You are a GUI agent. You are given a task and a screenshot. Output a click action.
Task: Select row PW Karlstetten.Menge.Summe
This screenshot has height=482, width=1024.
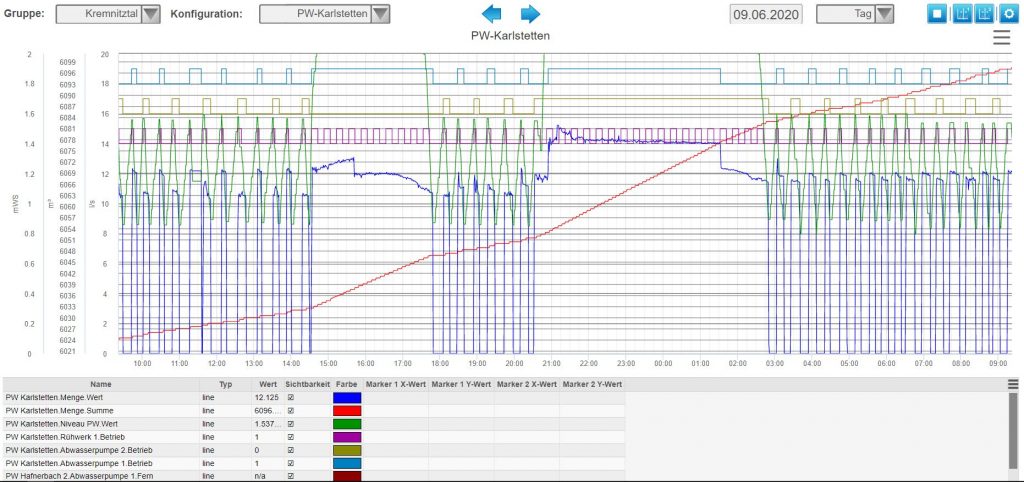(313, 411)
